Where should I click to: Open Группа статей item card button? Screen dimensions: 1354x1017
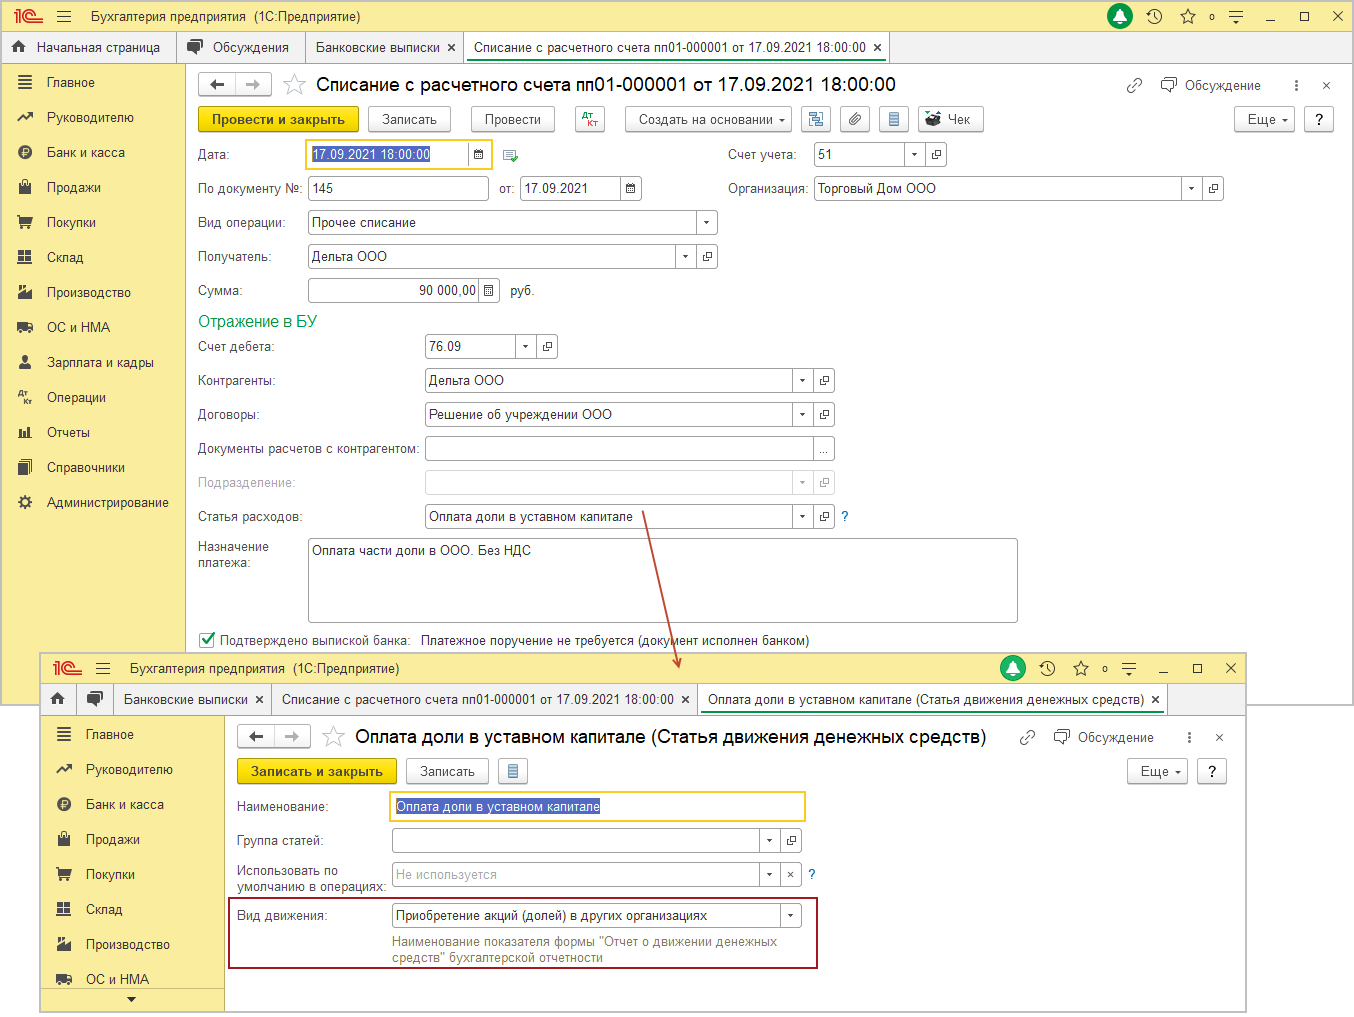click(x=791, y=840)
